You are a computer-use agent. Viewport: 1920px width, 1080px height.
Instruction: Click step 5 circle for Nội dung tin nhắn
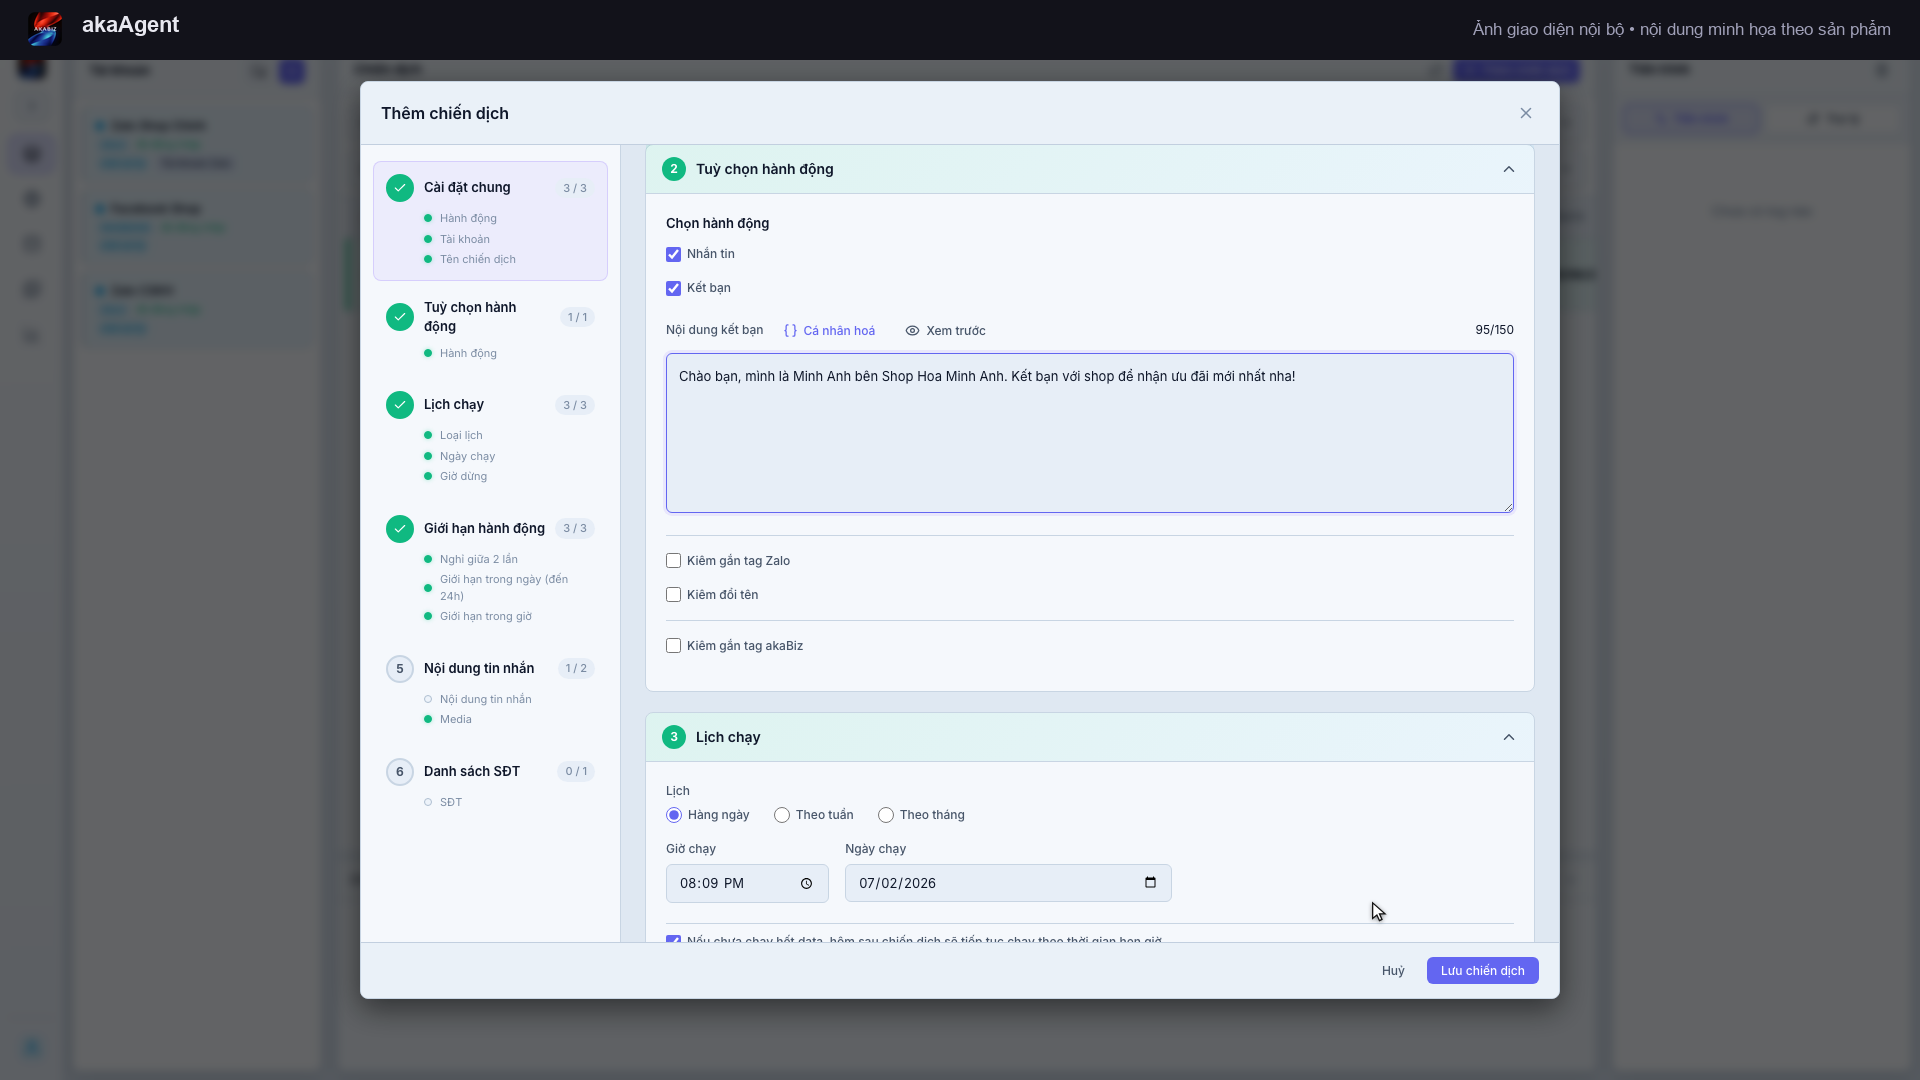click(400, 669)
